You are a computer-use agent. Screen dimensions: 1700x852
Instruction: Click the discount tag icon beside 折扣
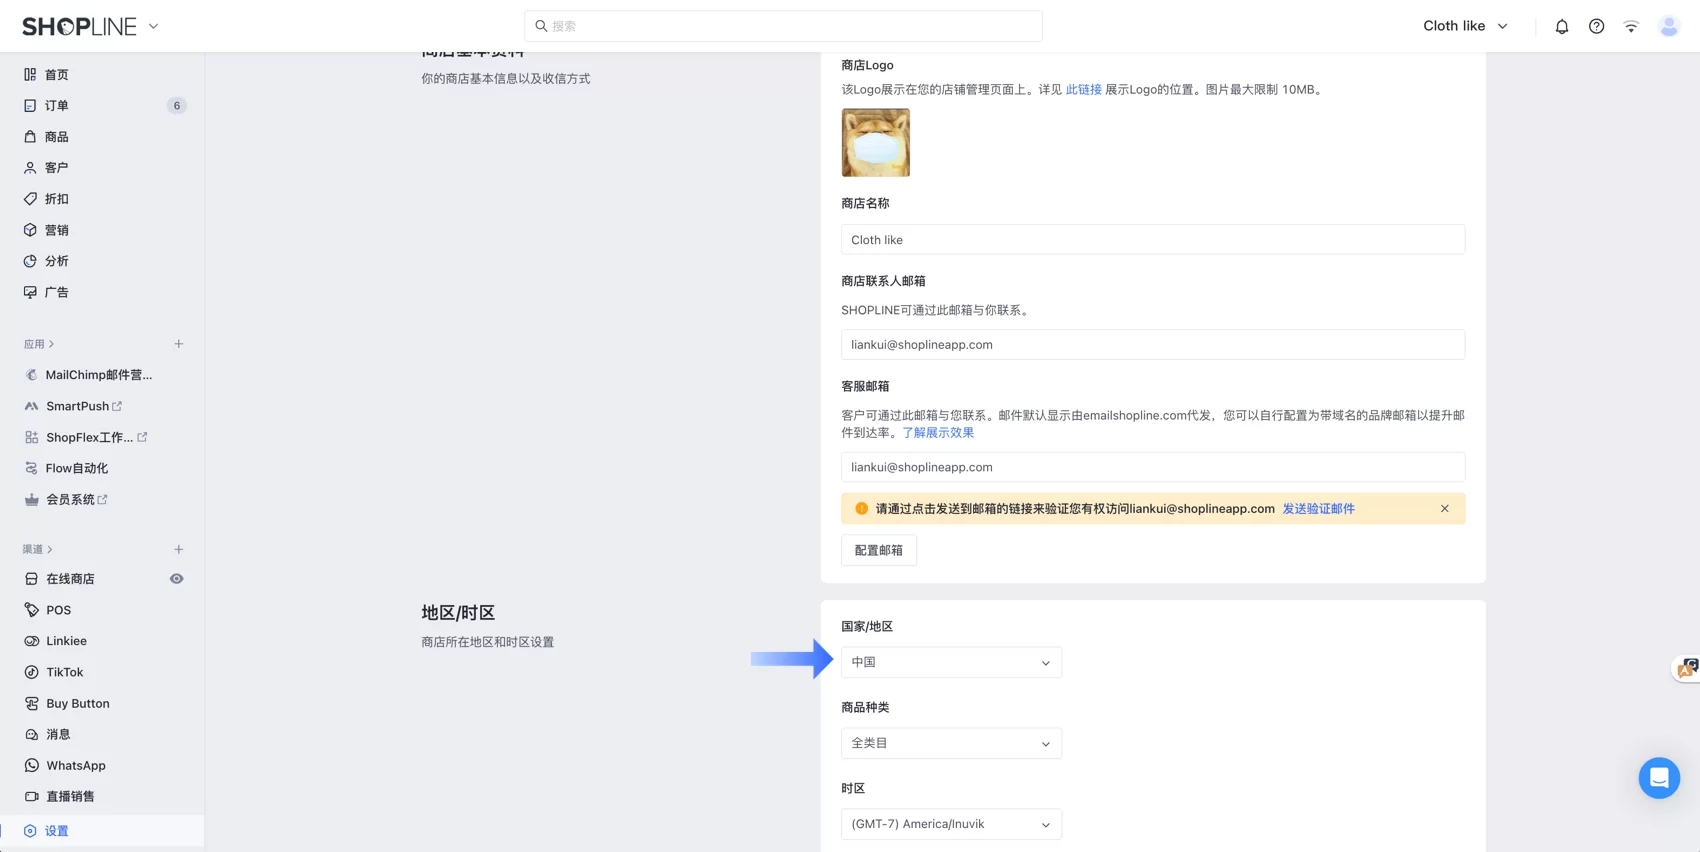pos(30,199)
